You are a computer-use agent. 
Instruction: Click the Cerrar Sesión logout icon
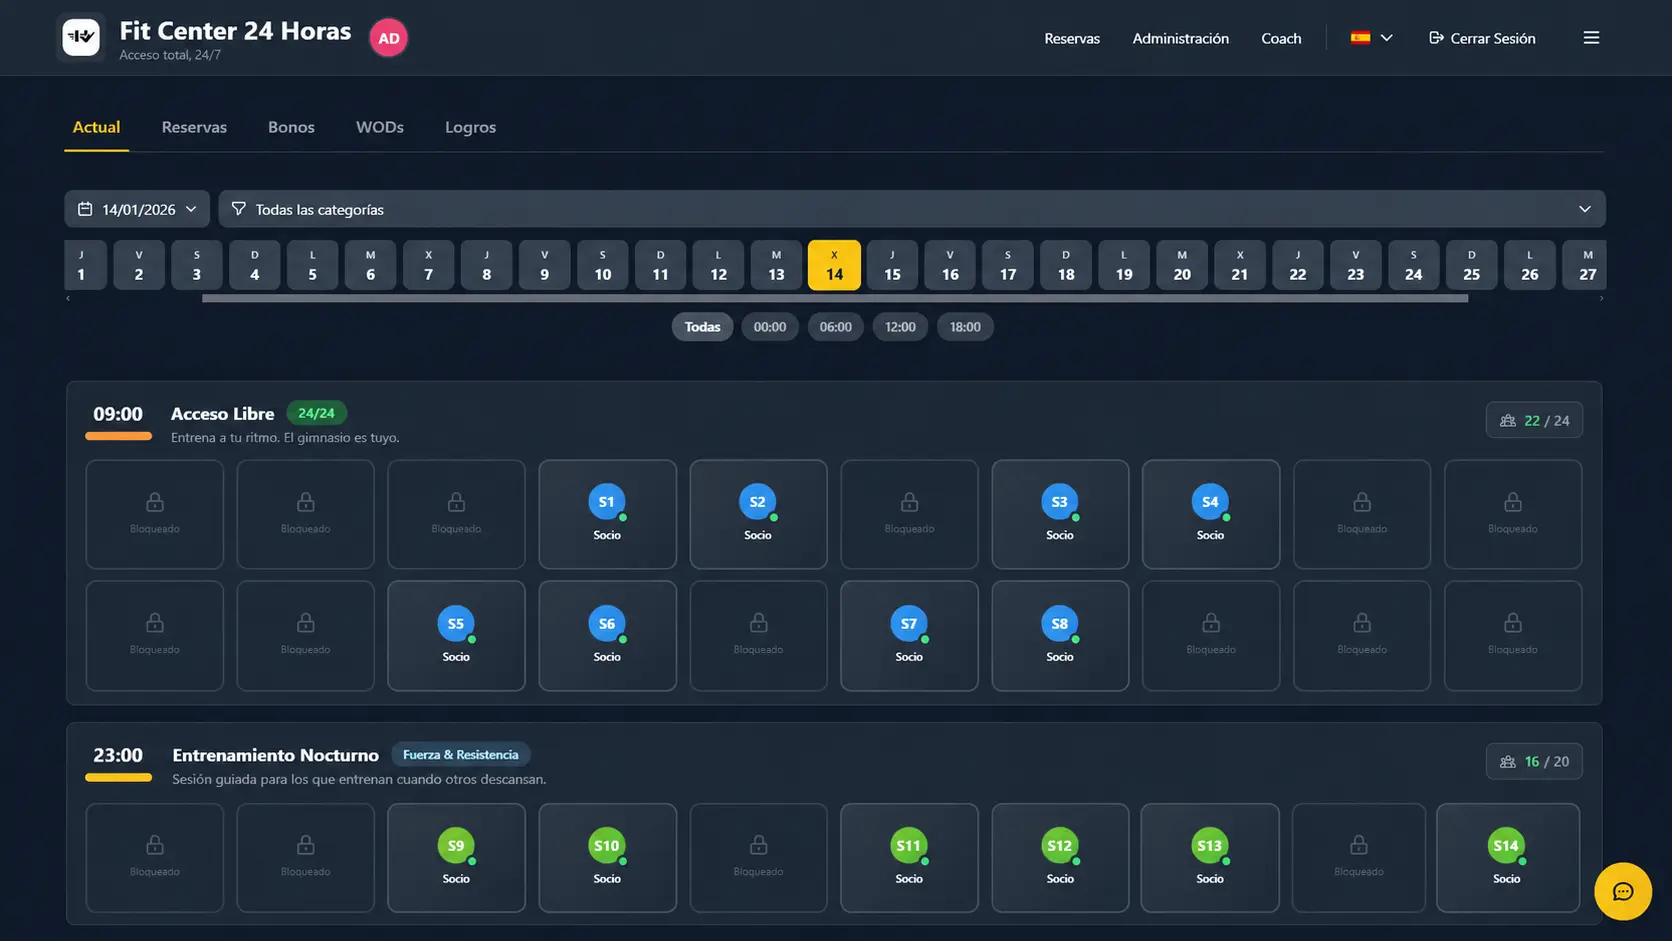coord(1436,38)
